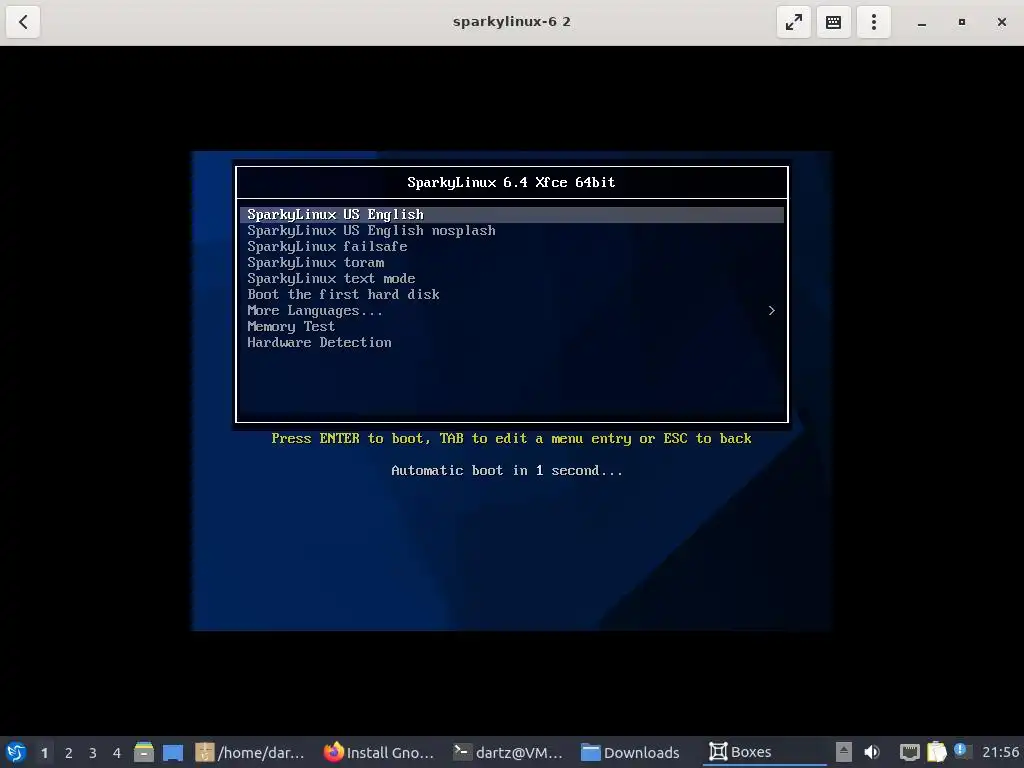This screenshot has height=768, width=1024.
Task: Enter fullscreen mode for the VM
Action: [x=793, y=22]
